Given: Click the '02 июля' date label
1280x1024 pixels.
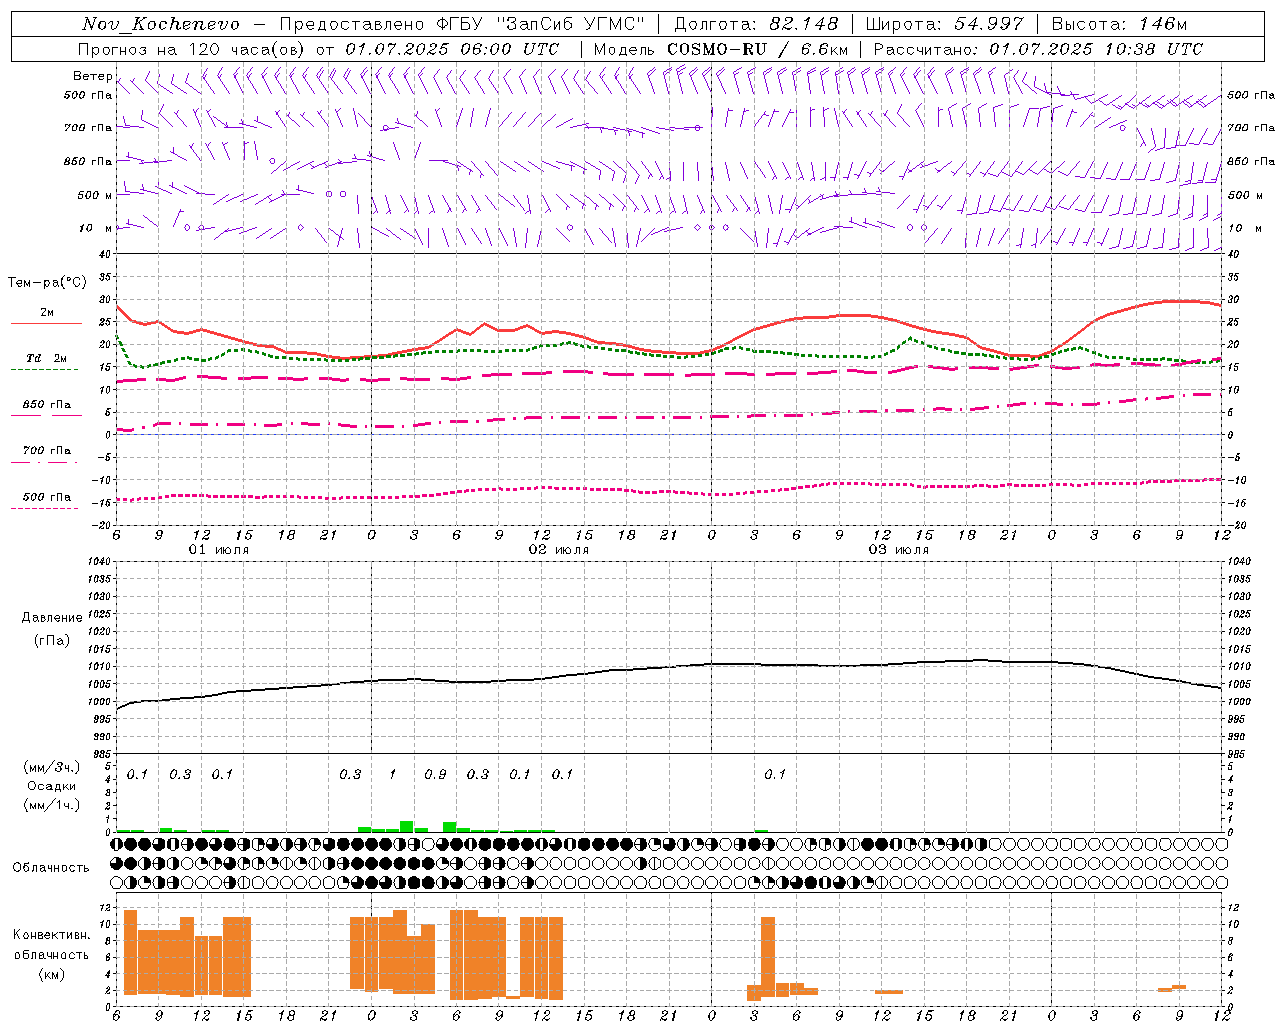Looking at the screenshot, I should pyautogui.click(x=559, y=550).
